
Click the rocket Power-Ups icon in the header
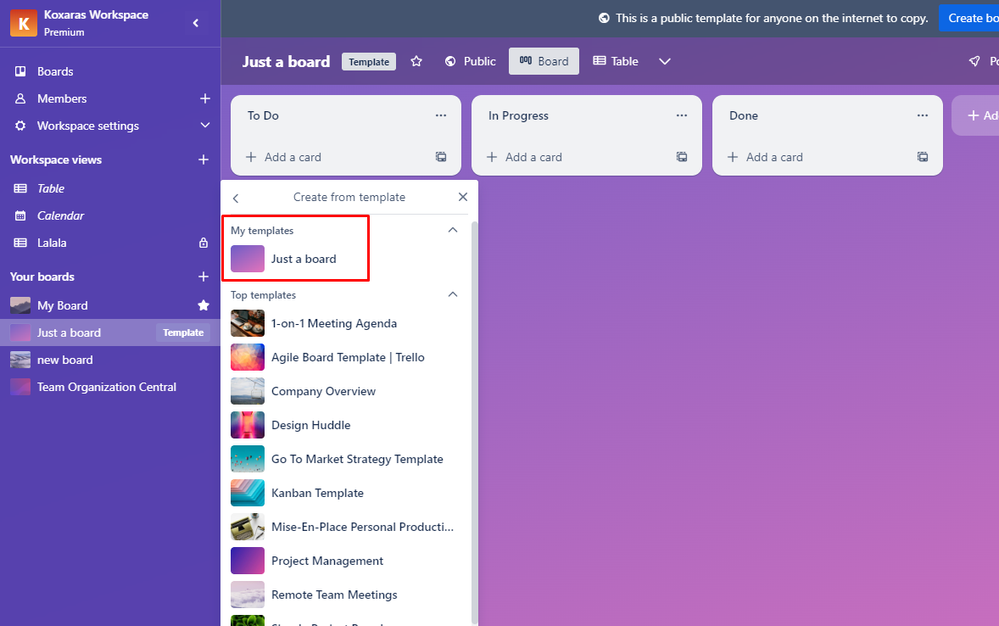coord(974,61)
